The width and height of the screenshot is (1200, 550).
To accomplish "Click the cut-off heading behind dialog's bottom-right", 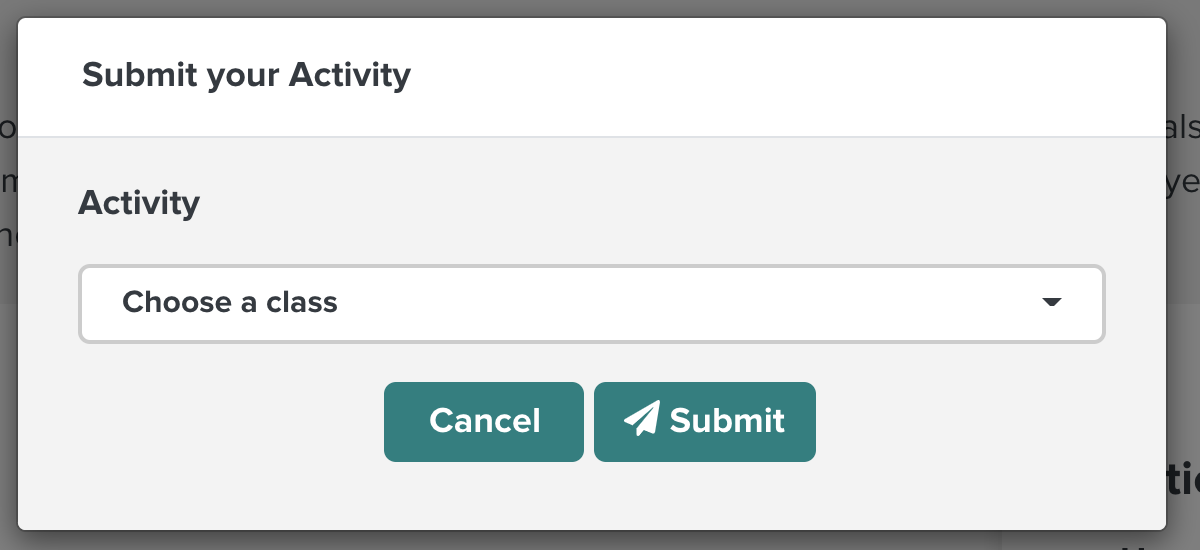I will click(x=1184, y=481).
